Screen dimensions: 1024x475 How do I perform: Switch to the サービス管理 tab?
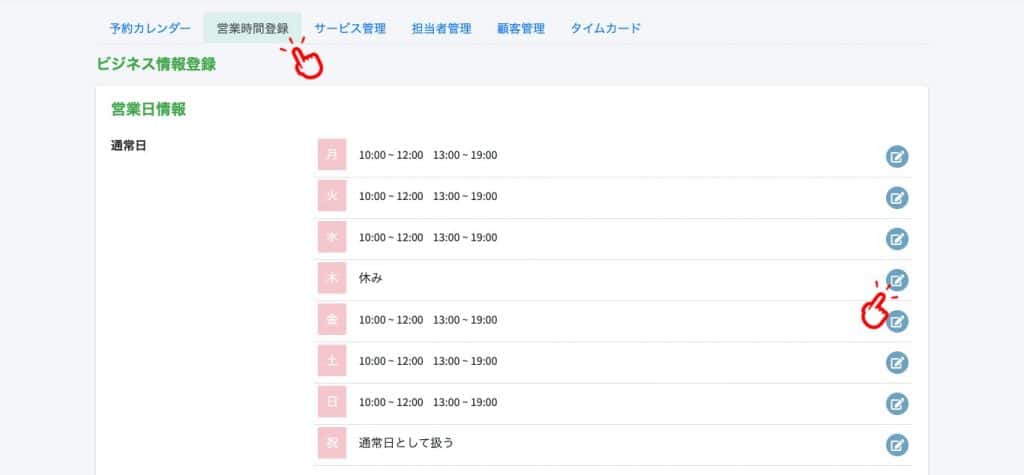pos(350,28)
